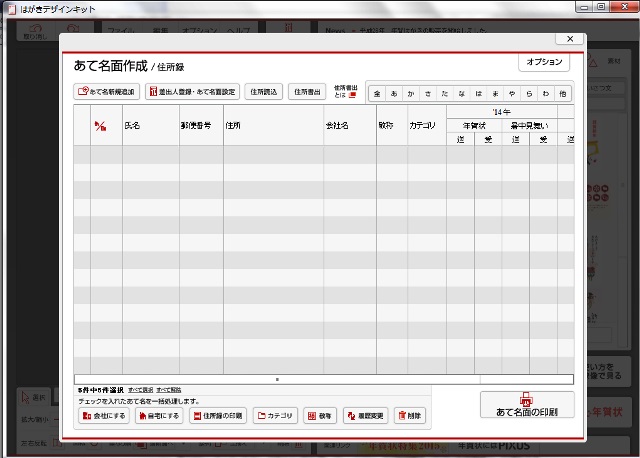Open the オプション button
Image resolution: width=640 pixels, height=458 pixels.
543,63
